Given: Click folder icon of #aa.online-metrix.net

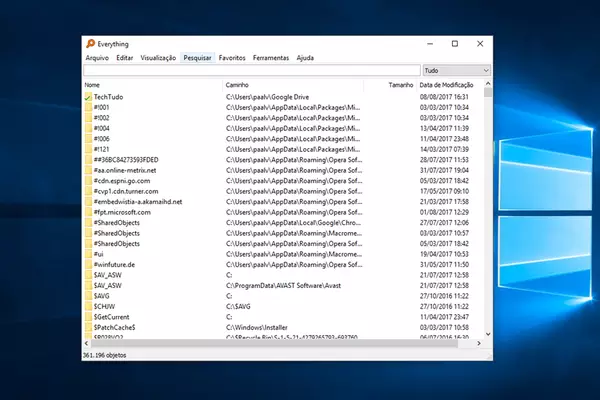Looking at the screenshot, I should [x=88, y=170].
